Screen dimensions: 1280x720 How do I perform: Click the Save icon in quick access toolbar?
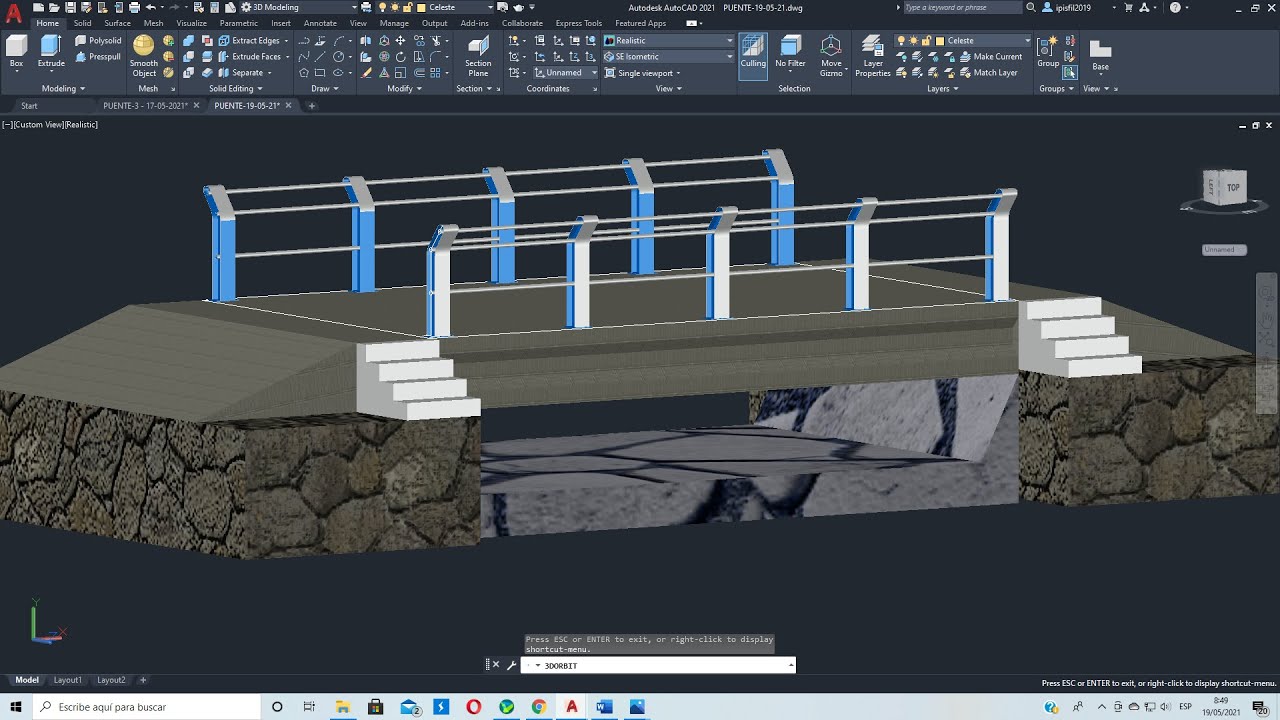point(70,7)
